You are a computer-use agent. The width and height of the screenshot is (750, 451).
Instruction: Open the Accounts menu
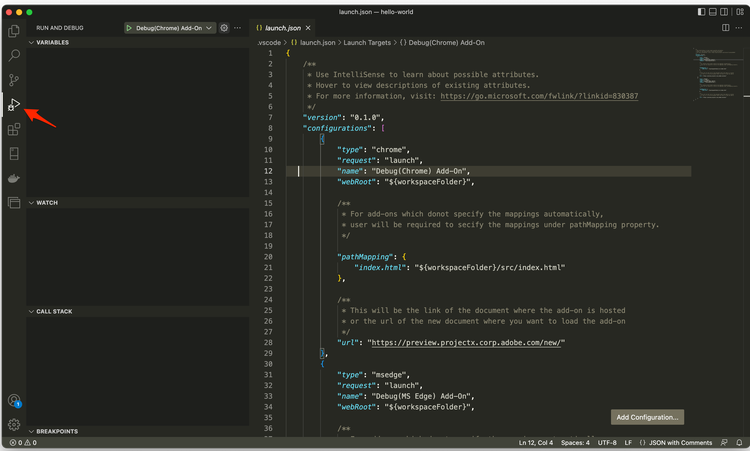(x=14, y=400)
